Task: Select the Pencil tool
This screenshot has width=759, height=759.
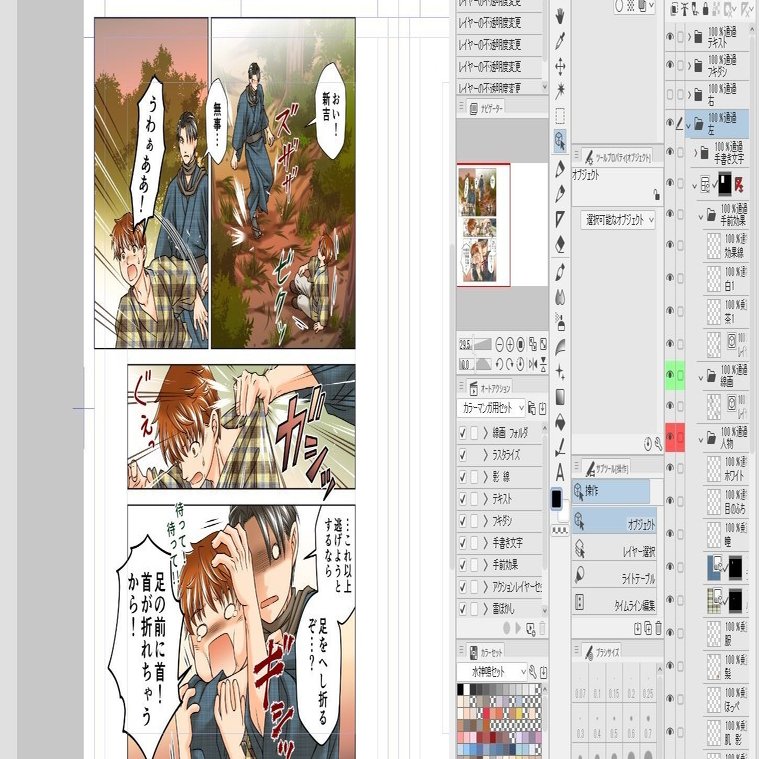Action: [x=560, y=194]
